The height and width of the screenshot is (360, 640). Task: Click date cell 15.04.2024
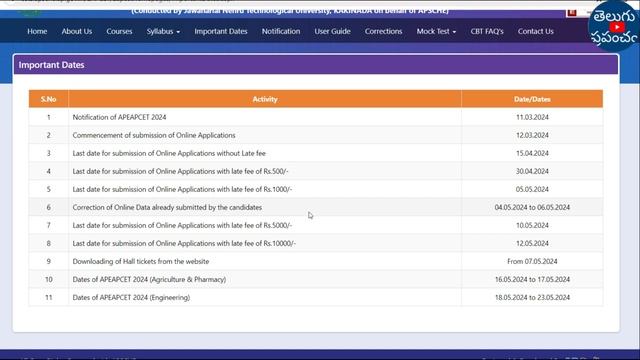[532, 153]
